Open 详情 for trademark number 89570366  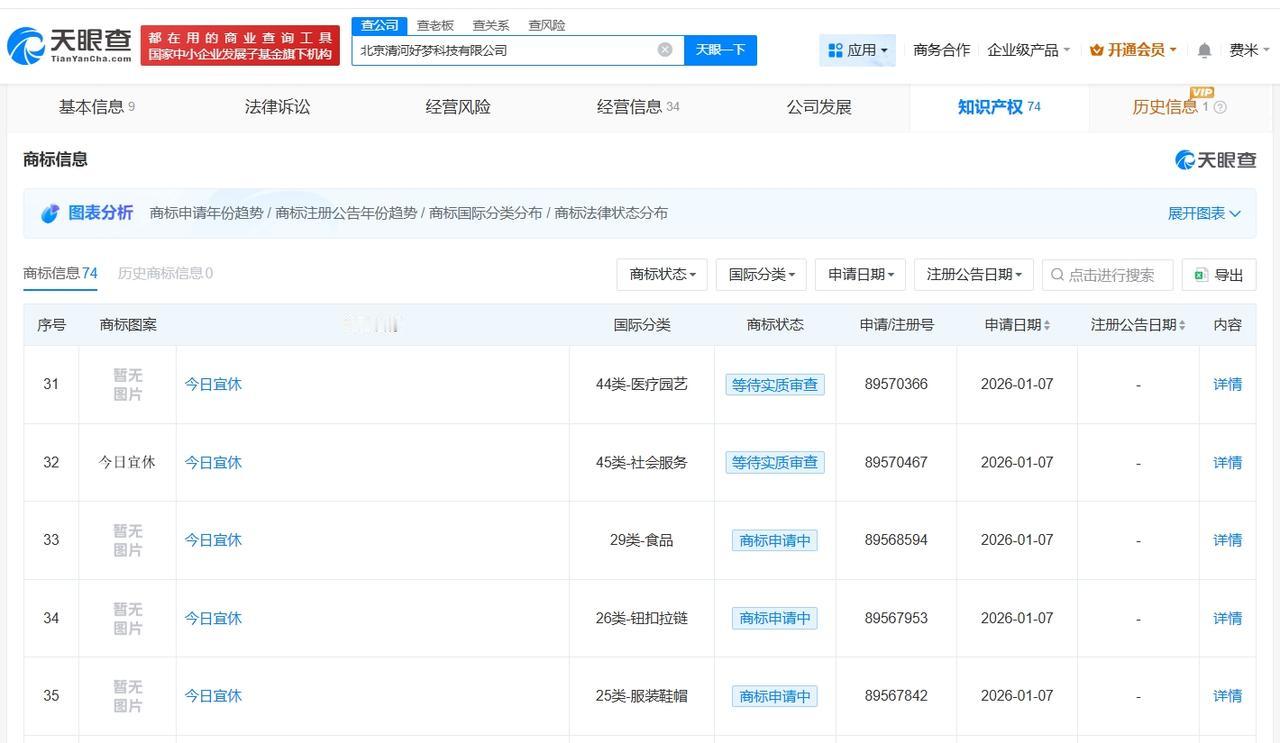pyautogui.click(x=1227, y=384)
